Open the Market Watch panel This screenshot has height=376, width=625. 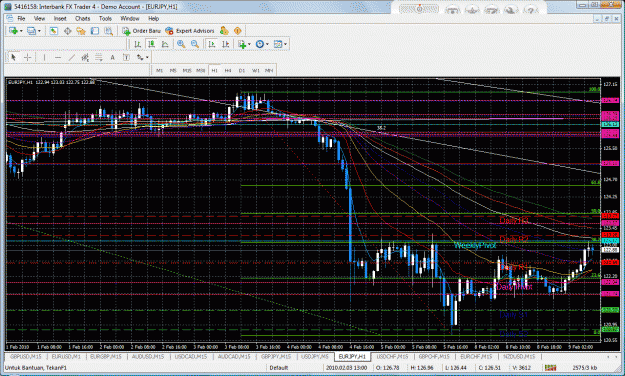point(53,31)
